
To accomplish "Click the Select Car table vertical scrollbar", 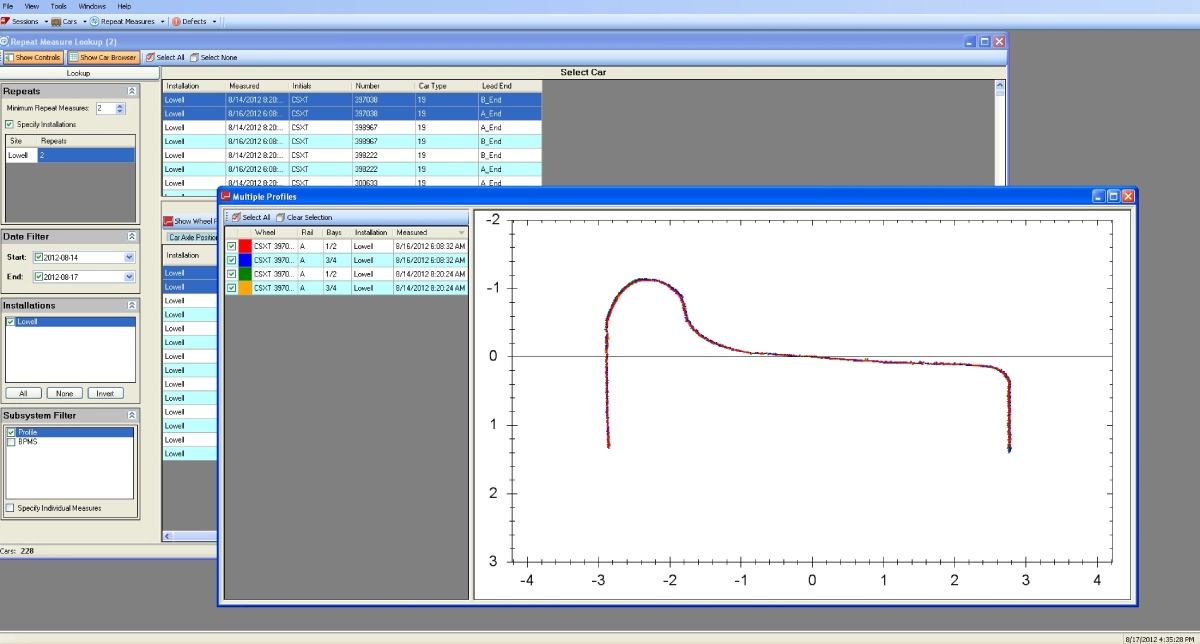I will coord(999,133).
